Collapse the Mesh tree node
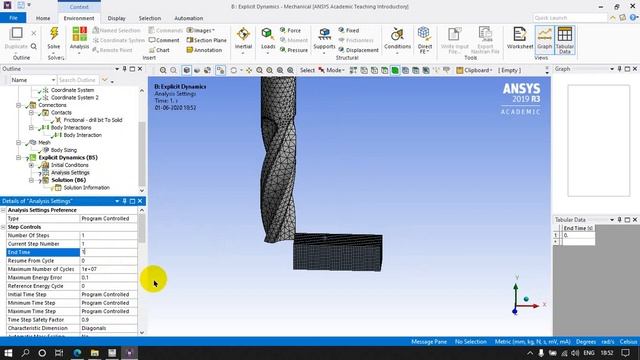The height and width of the screenshot is (360, 640). (x=18, y=142)
